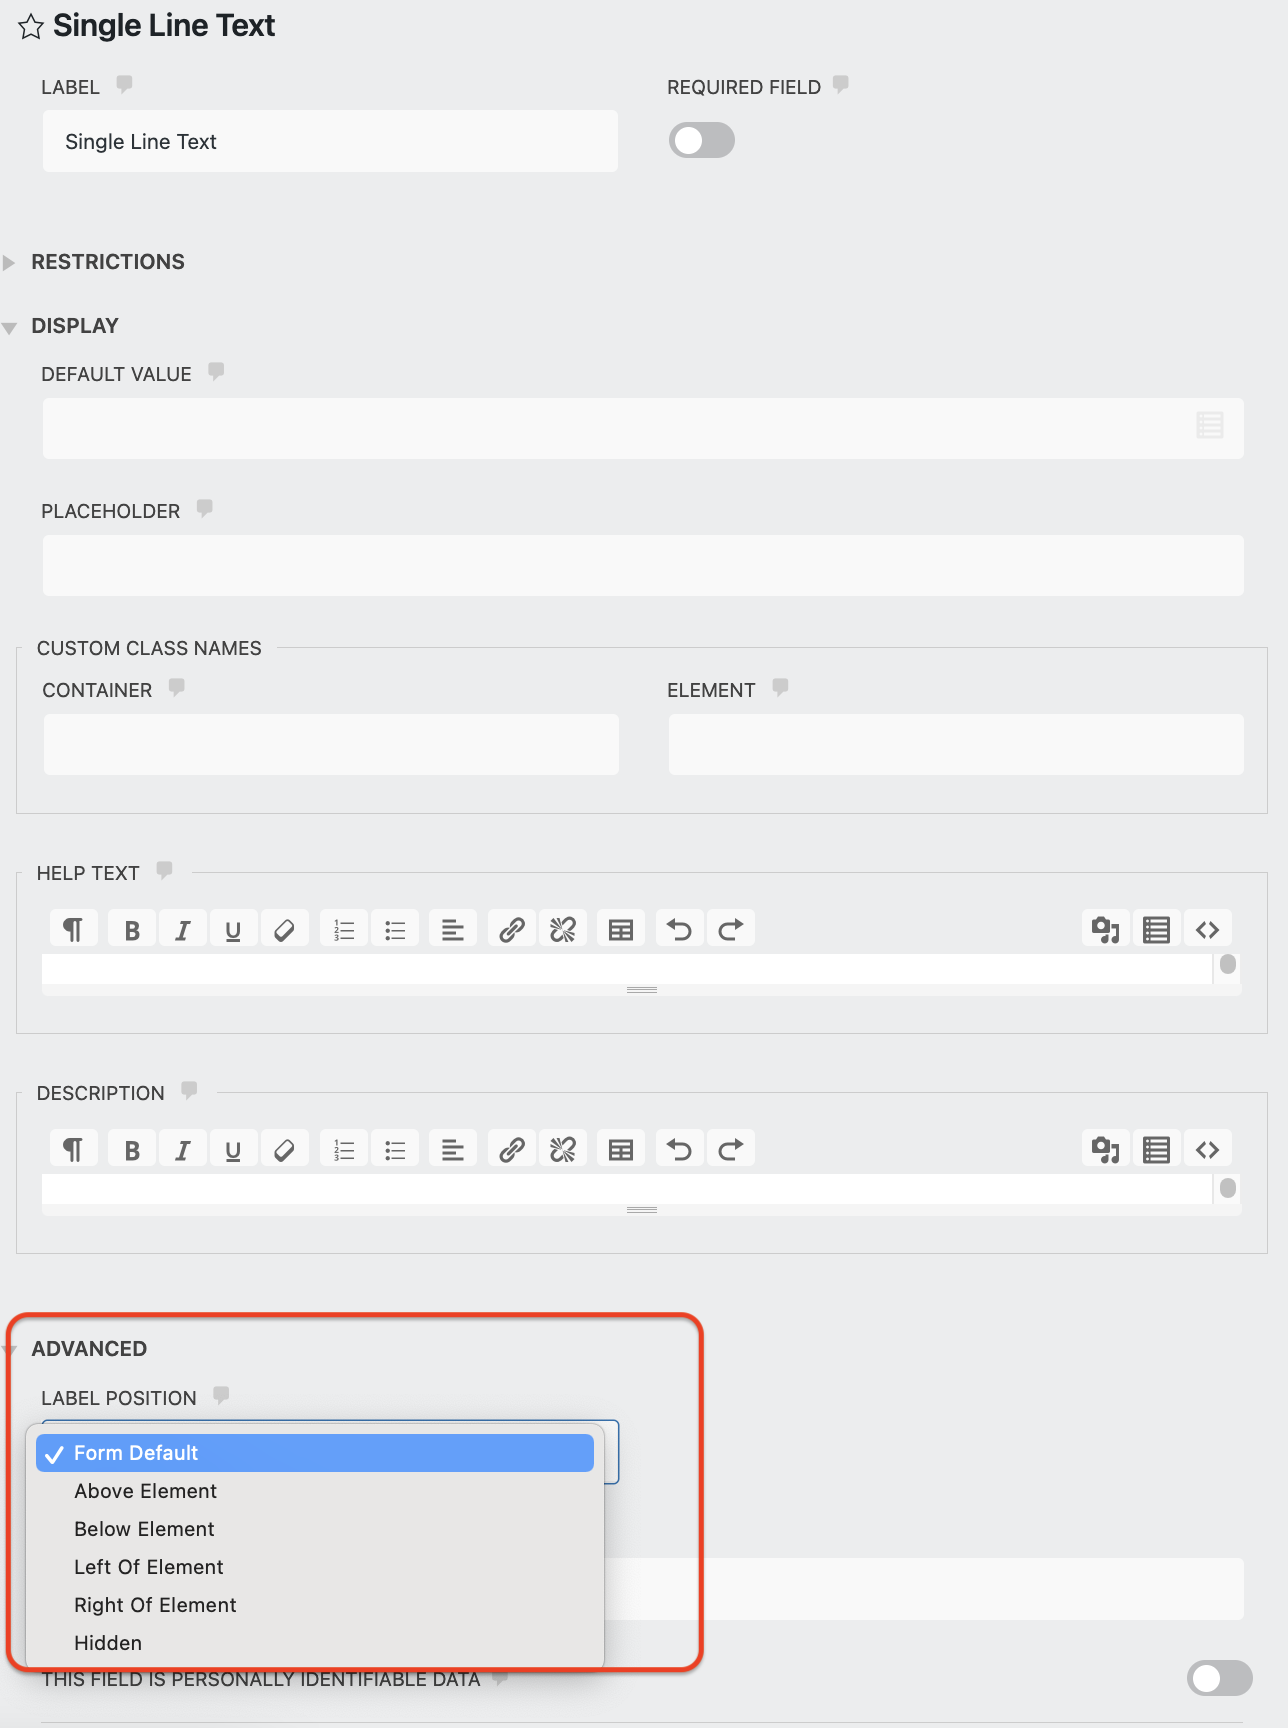Image resolution: width=1288 pixels, height=1728 pixels.
Task: Choose Above Element from dropdown list
Action: click(x=146, y=1491)
